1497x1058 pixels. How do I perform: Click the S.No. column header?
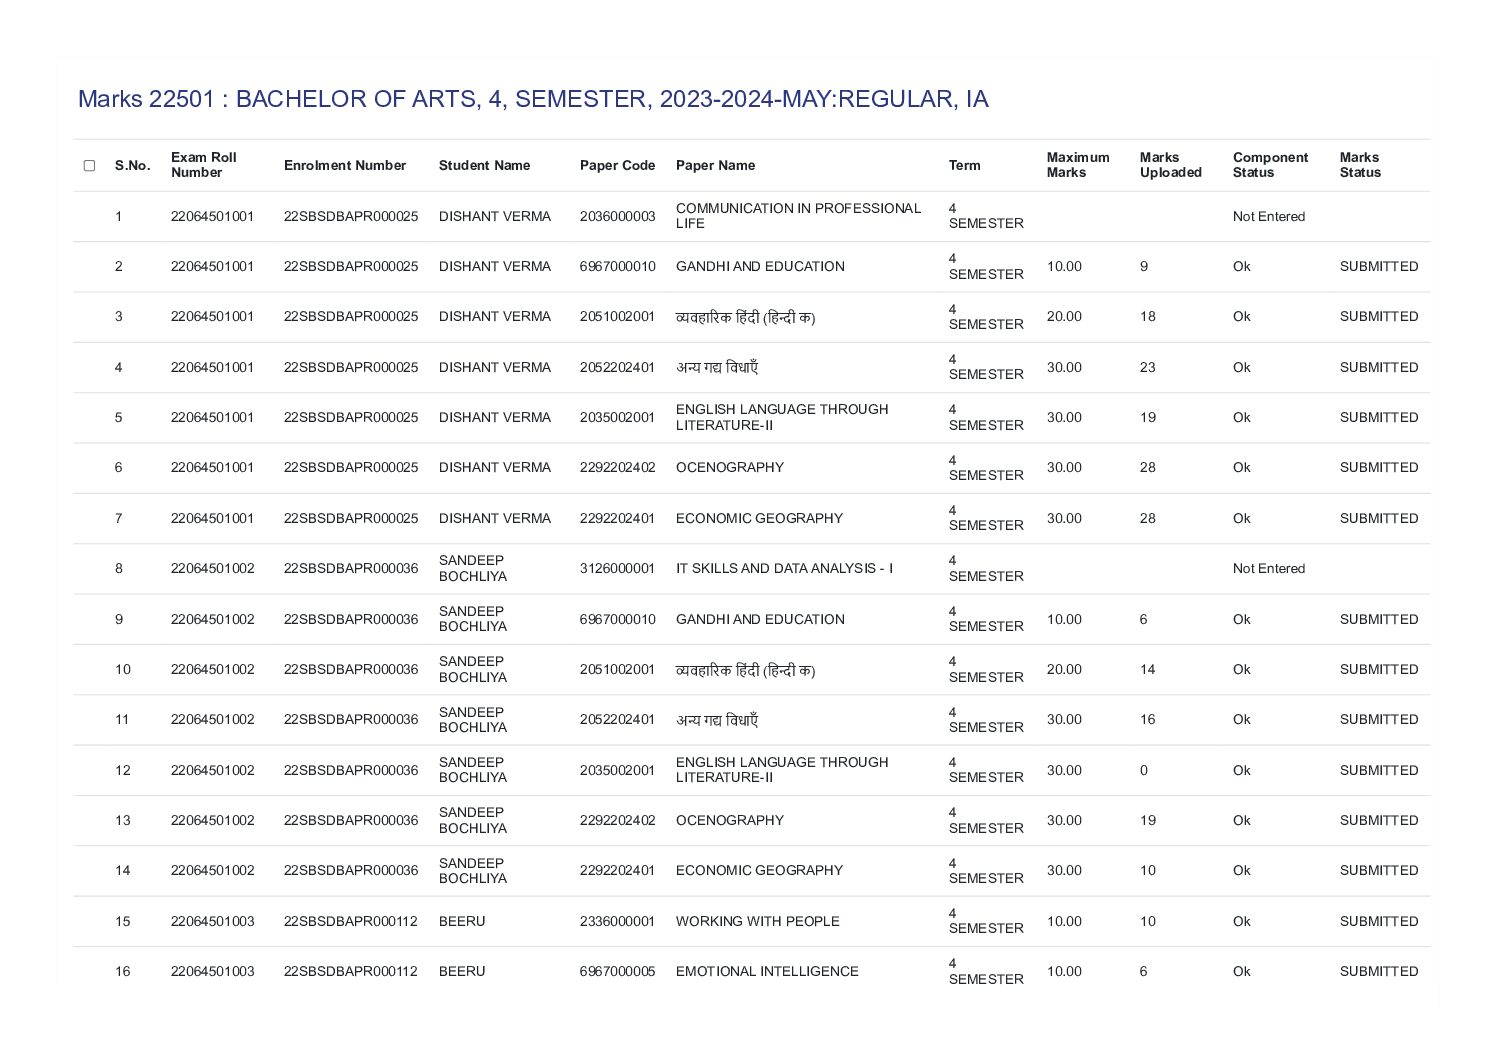coord(132,165)
